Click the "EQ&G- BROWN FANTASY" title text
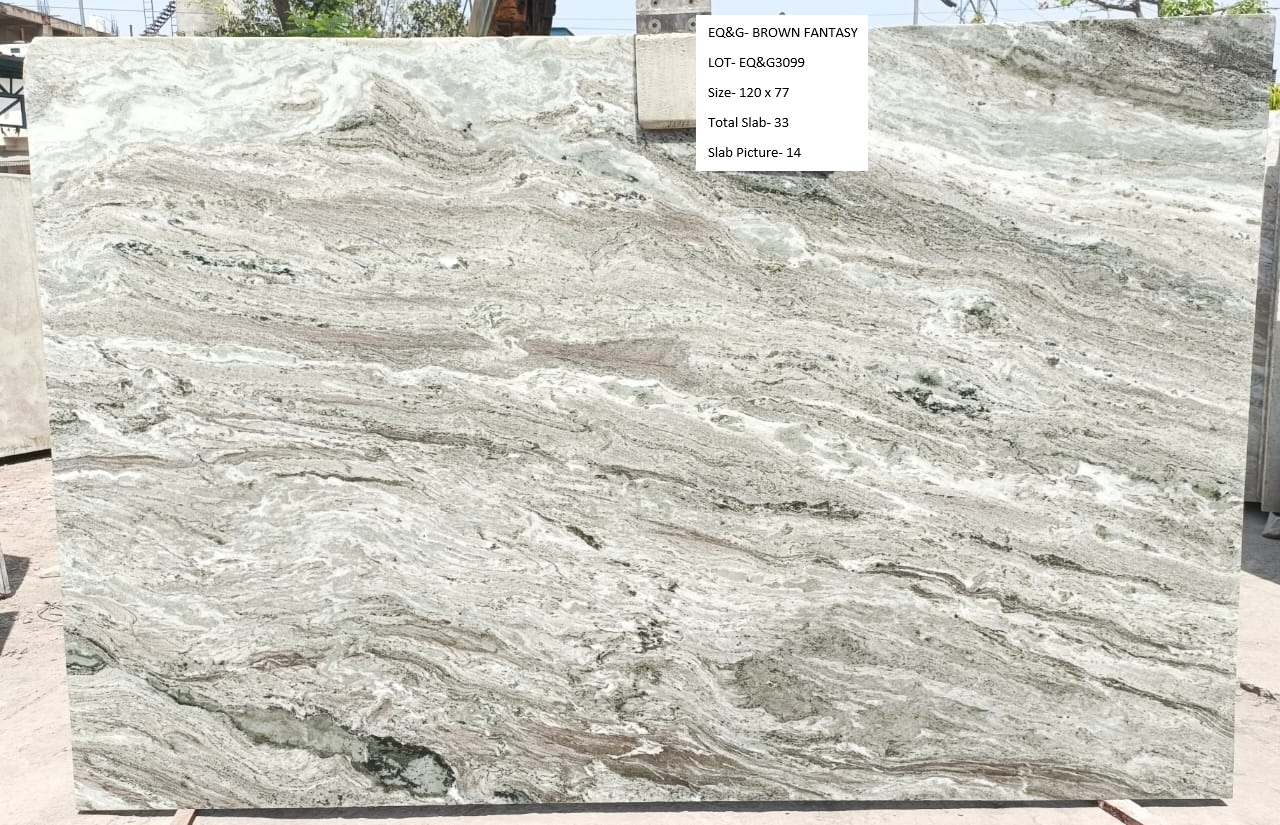This screenshot has height=825, width=1280. [782, 33]
